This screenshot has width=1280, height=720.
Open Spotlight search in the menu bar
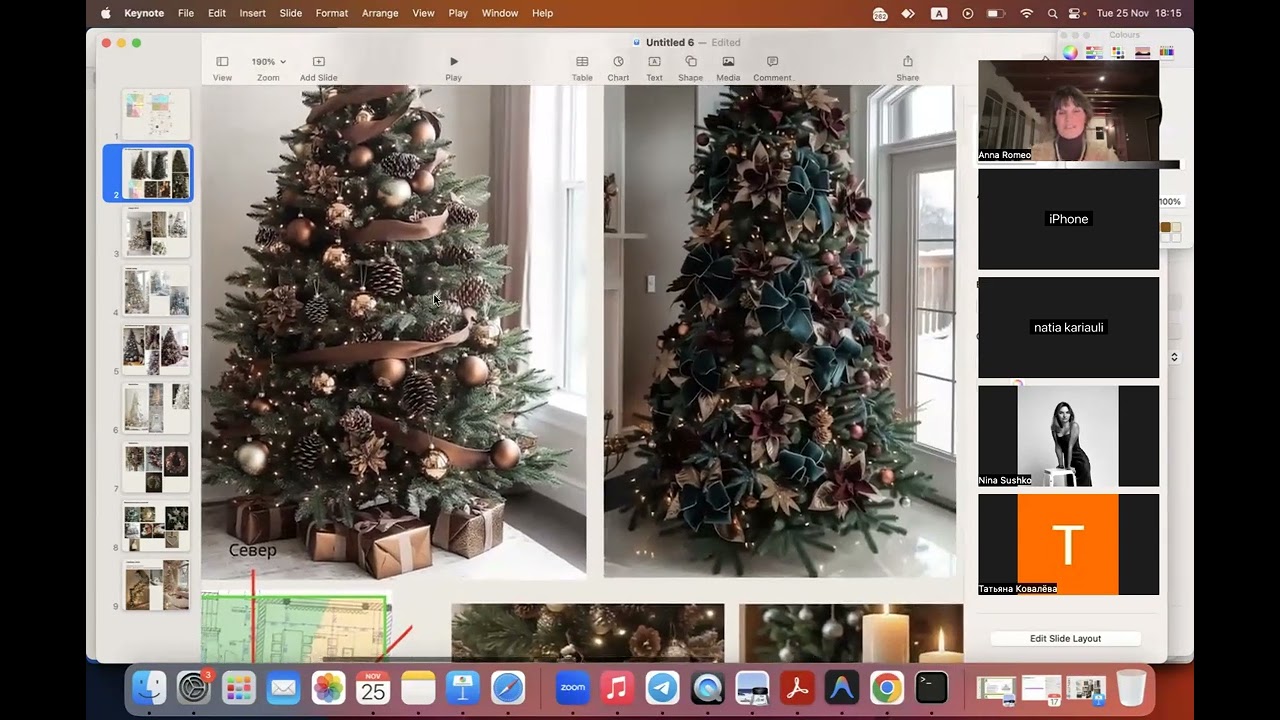tap(1052, 13)
